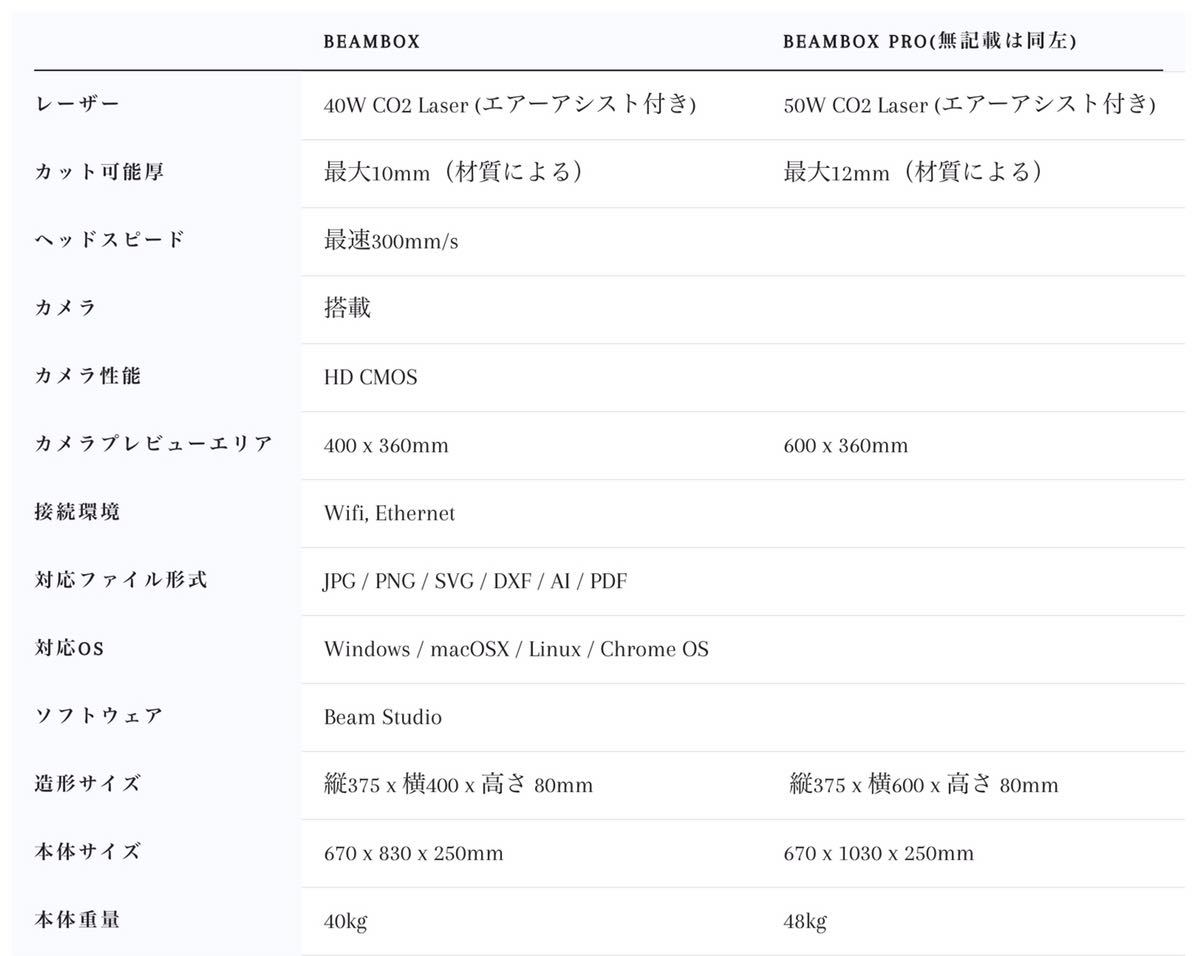Click the BEAMBOX column header
This screenshot has width=1200, height=956.
click(372, 42)
